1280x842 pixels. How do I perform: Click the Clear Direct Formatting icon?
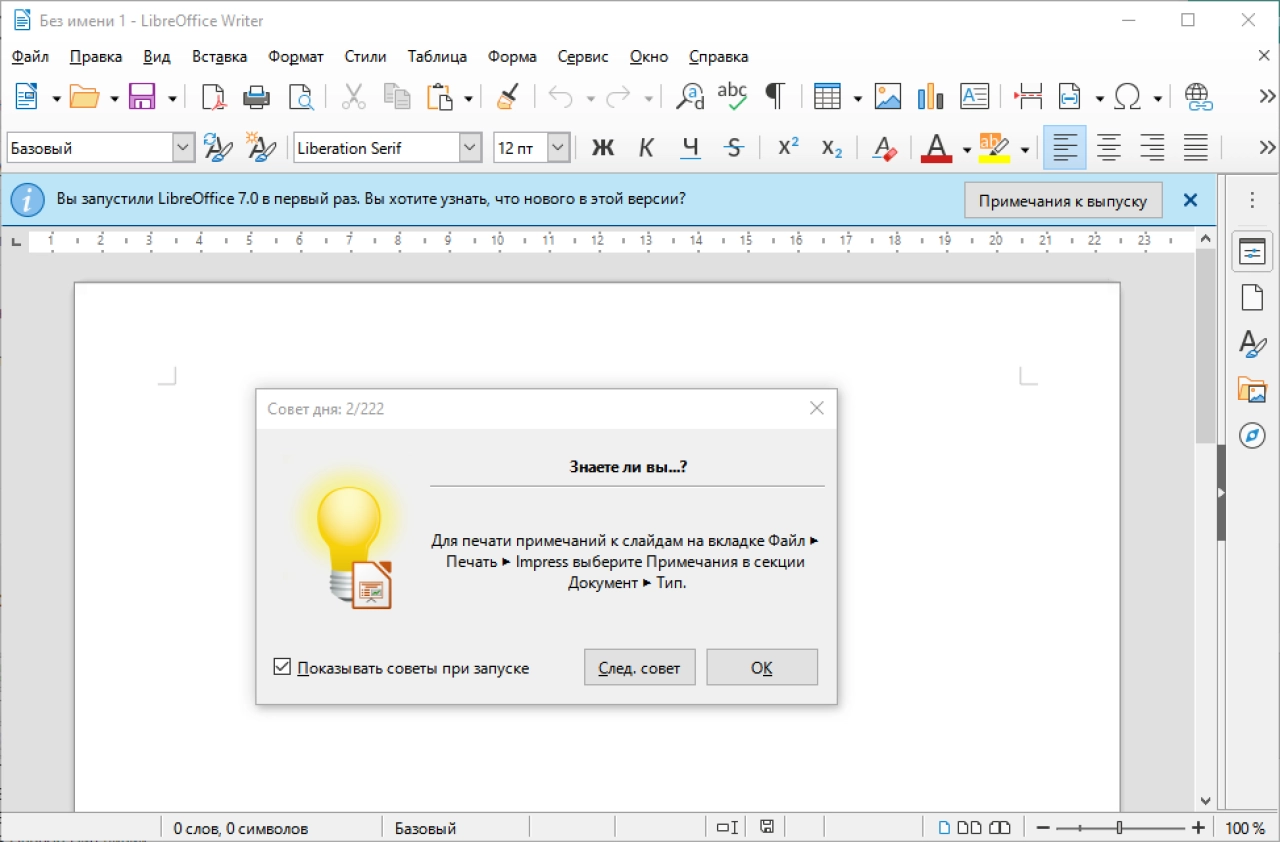coord(884,148)
